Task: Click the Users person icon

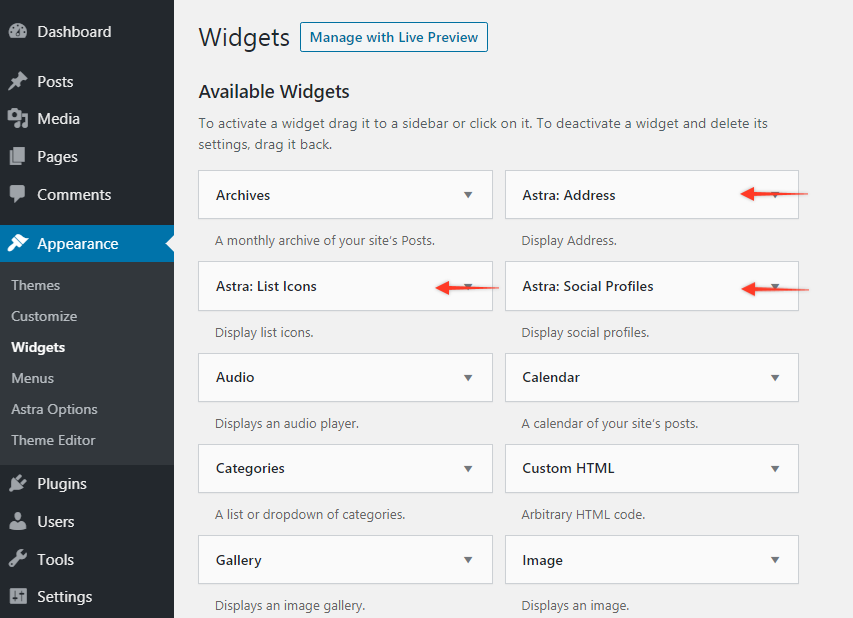Action: tap(17, 522)
